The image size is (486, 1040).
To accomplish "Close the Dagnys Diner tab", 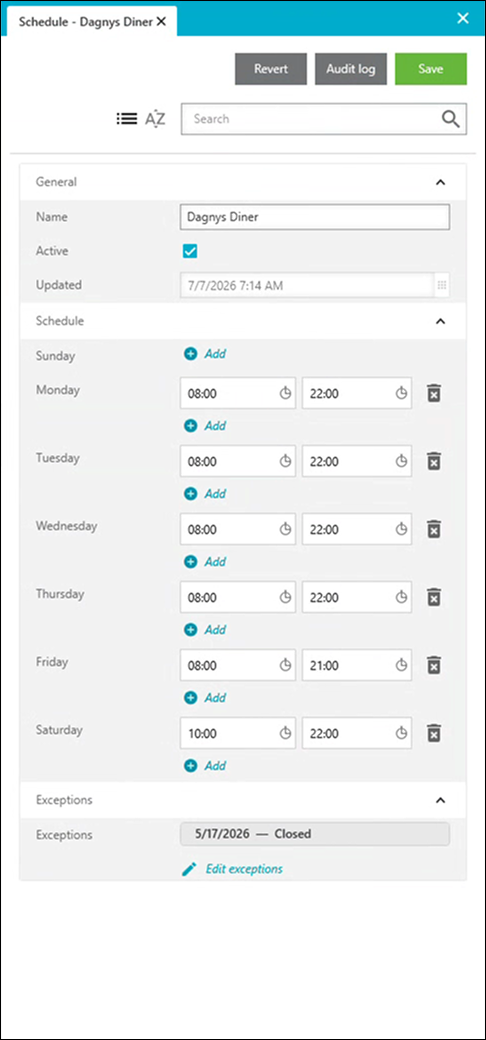I will pyautogui.click(x=161, y=22).
